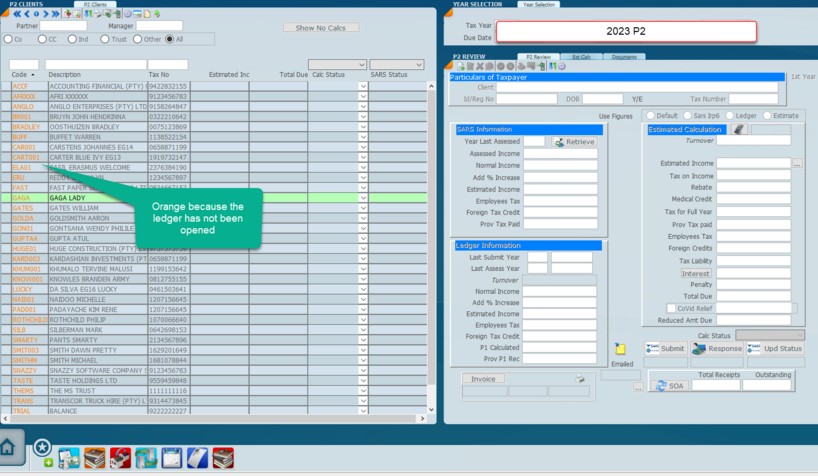
Task: Go to last record using double-right arrow
Action: 55,14
